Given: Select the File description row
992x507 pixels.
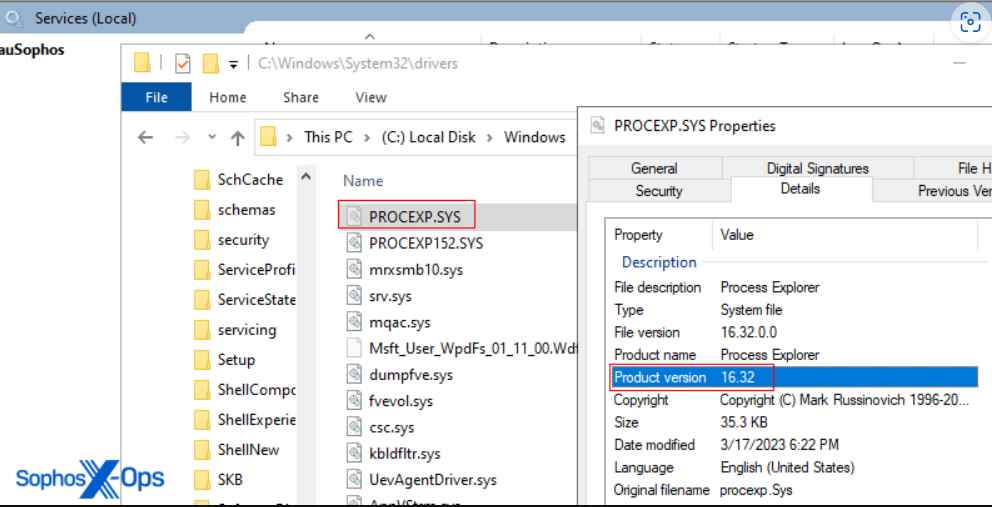Looking at the screenshot, I should (795, 287).
